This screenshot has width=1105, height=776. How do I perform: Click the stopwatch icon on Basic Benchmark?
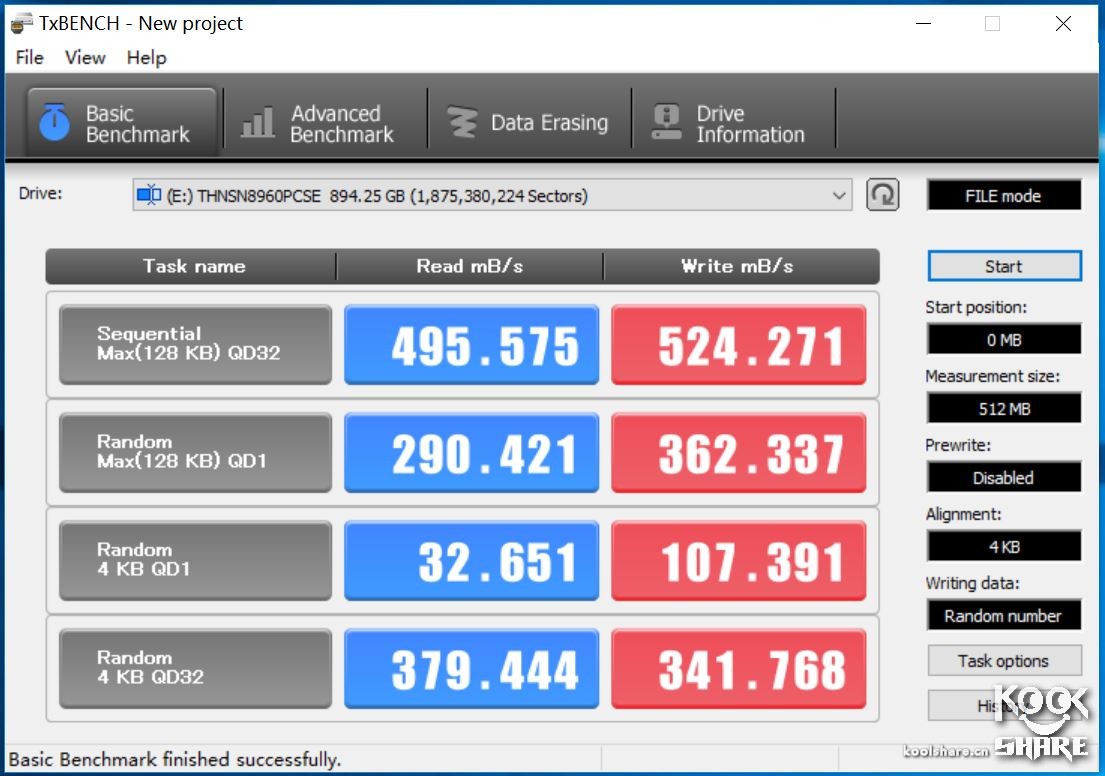[54, 123]
